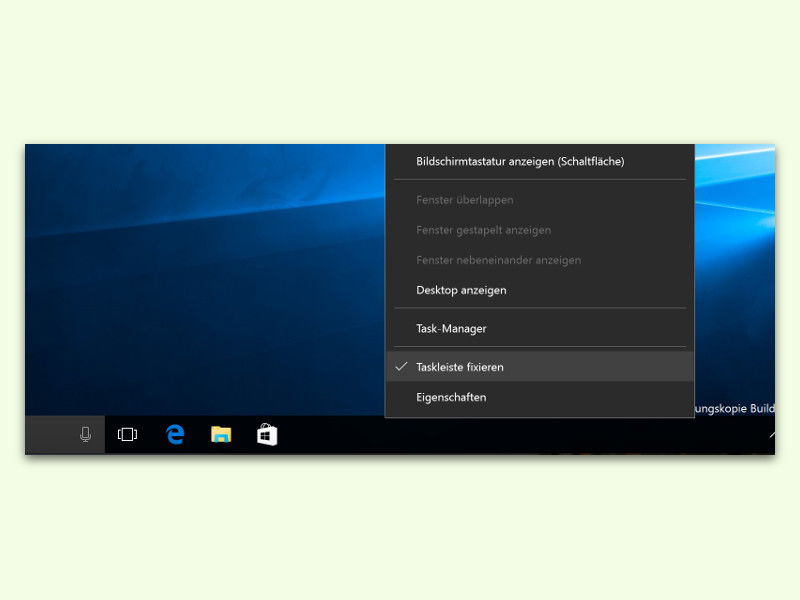800x600 pixels.
Task: Toggle 'Taskleiste fixieren' checkmark option
Action: 540,367
